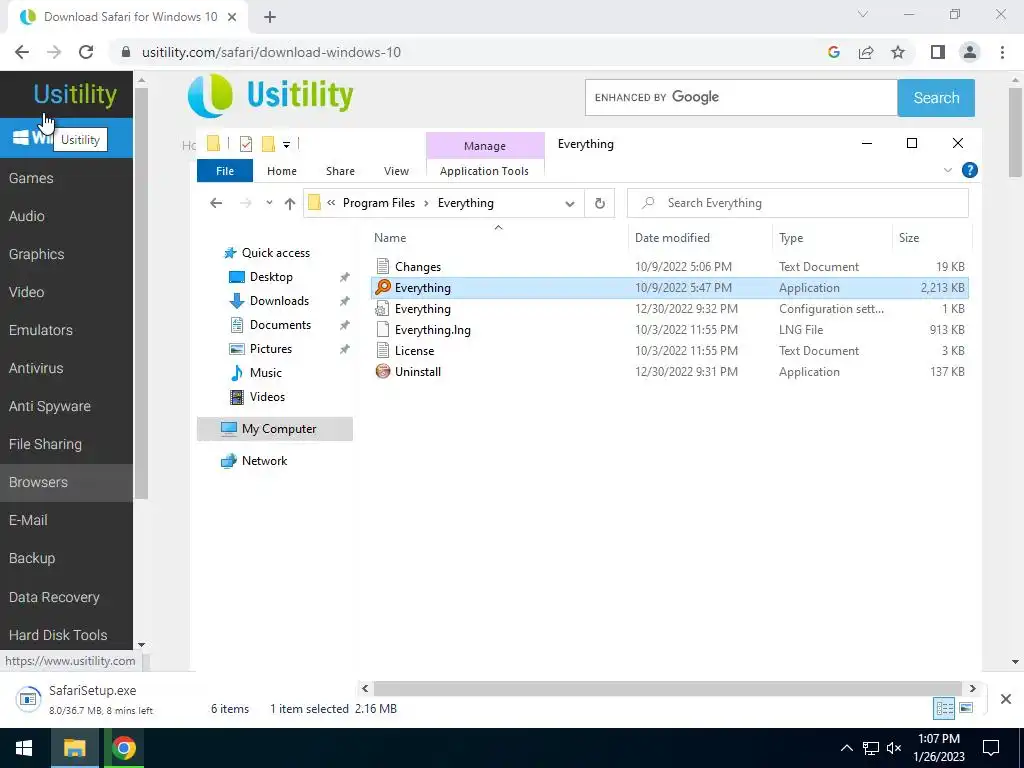Image resolution: width=1024 pixels, height=768 pixels.
Task: Open Explorer help question mark icon
Action: pyautogui.click(x=970, y=170)
